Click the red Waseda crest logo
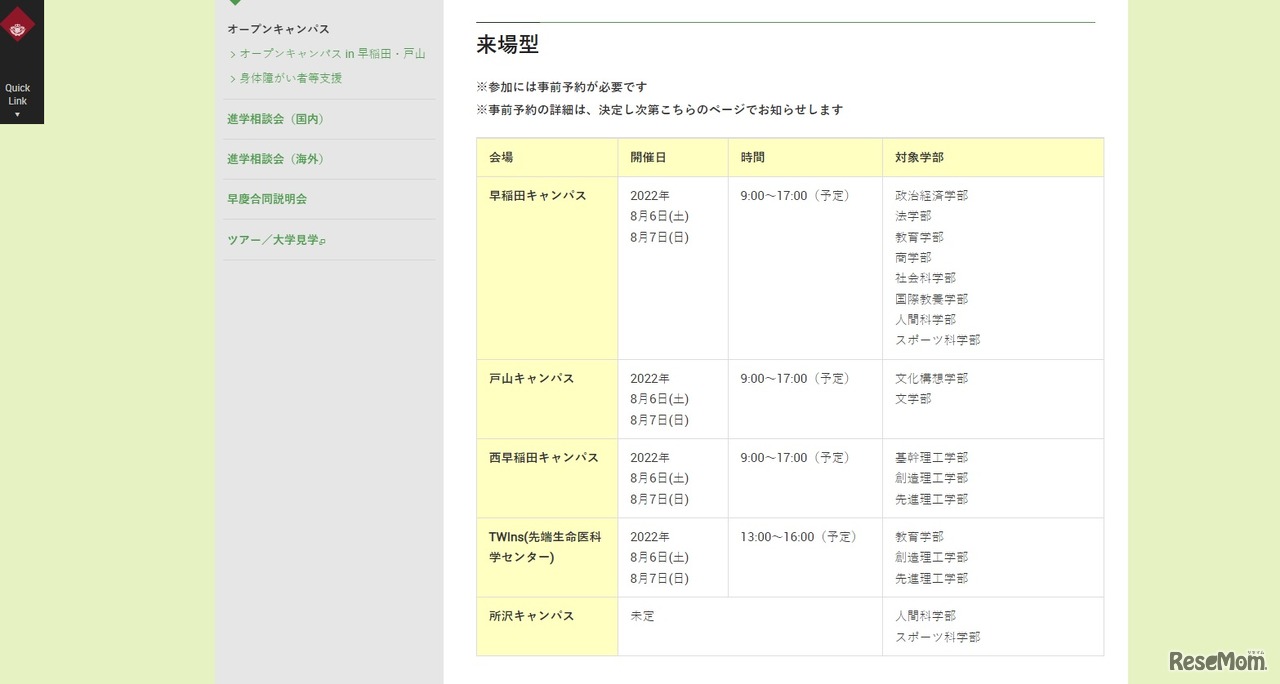 pyautogui.click(x=20, y=25)
